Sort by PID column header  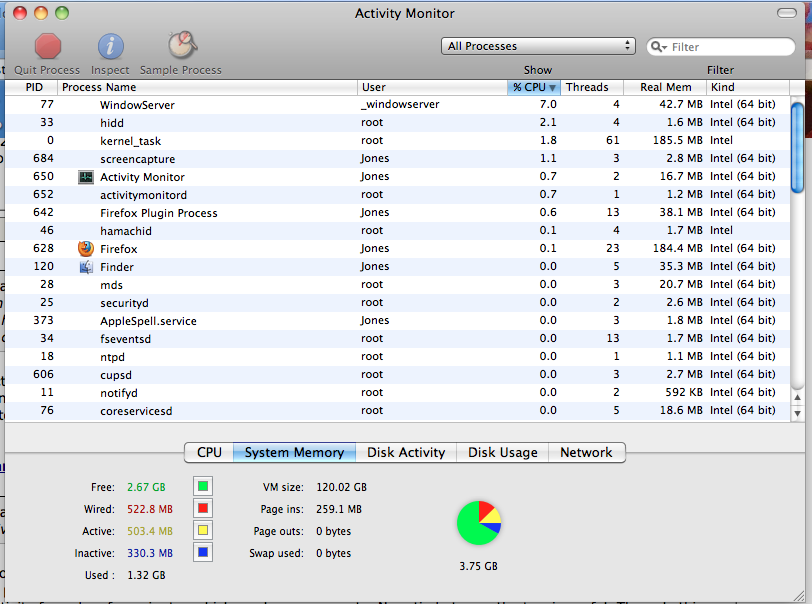tap(32, 87)
